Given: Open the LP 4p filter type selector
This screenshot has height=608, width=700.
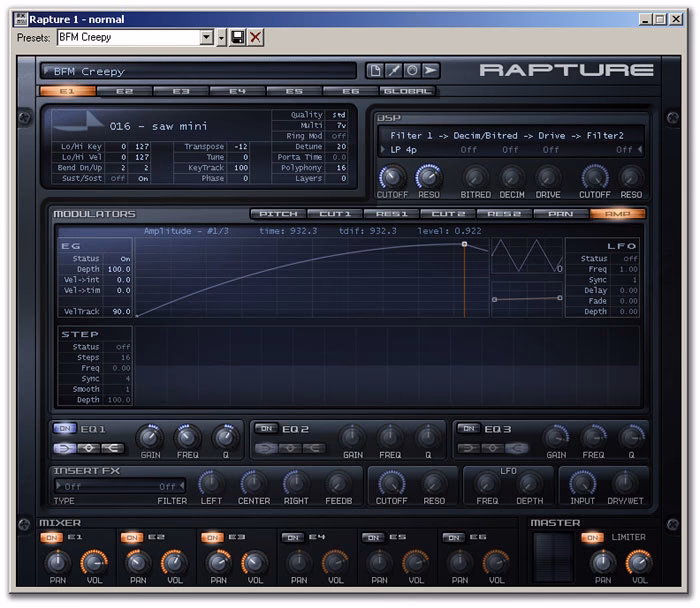Looking at the screenshot, I should [404, 150].
